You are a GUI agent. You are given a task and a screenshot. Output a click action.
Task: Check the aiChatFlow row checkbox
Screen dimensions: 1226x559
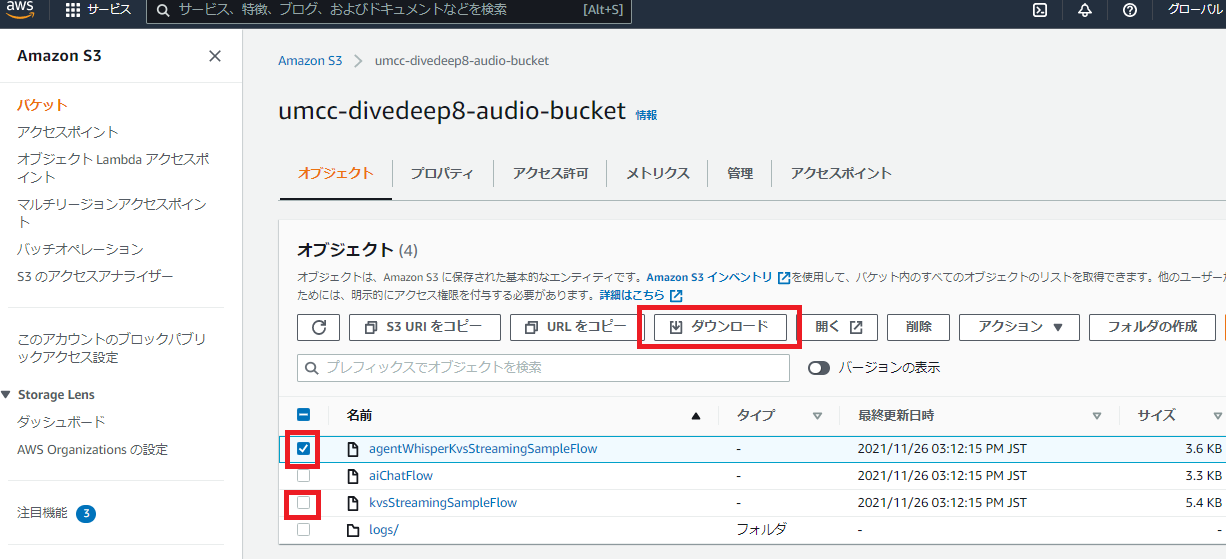coord(304,476)
